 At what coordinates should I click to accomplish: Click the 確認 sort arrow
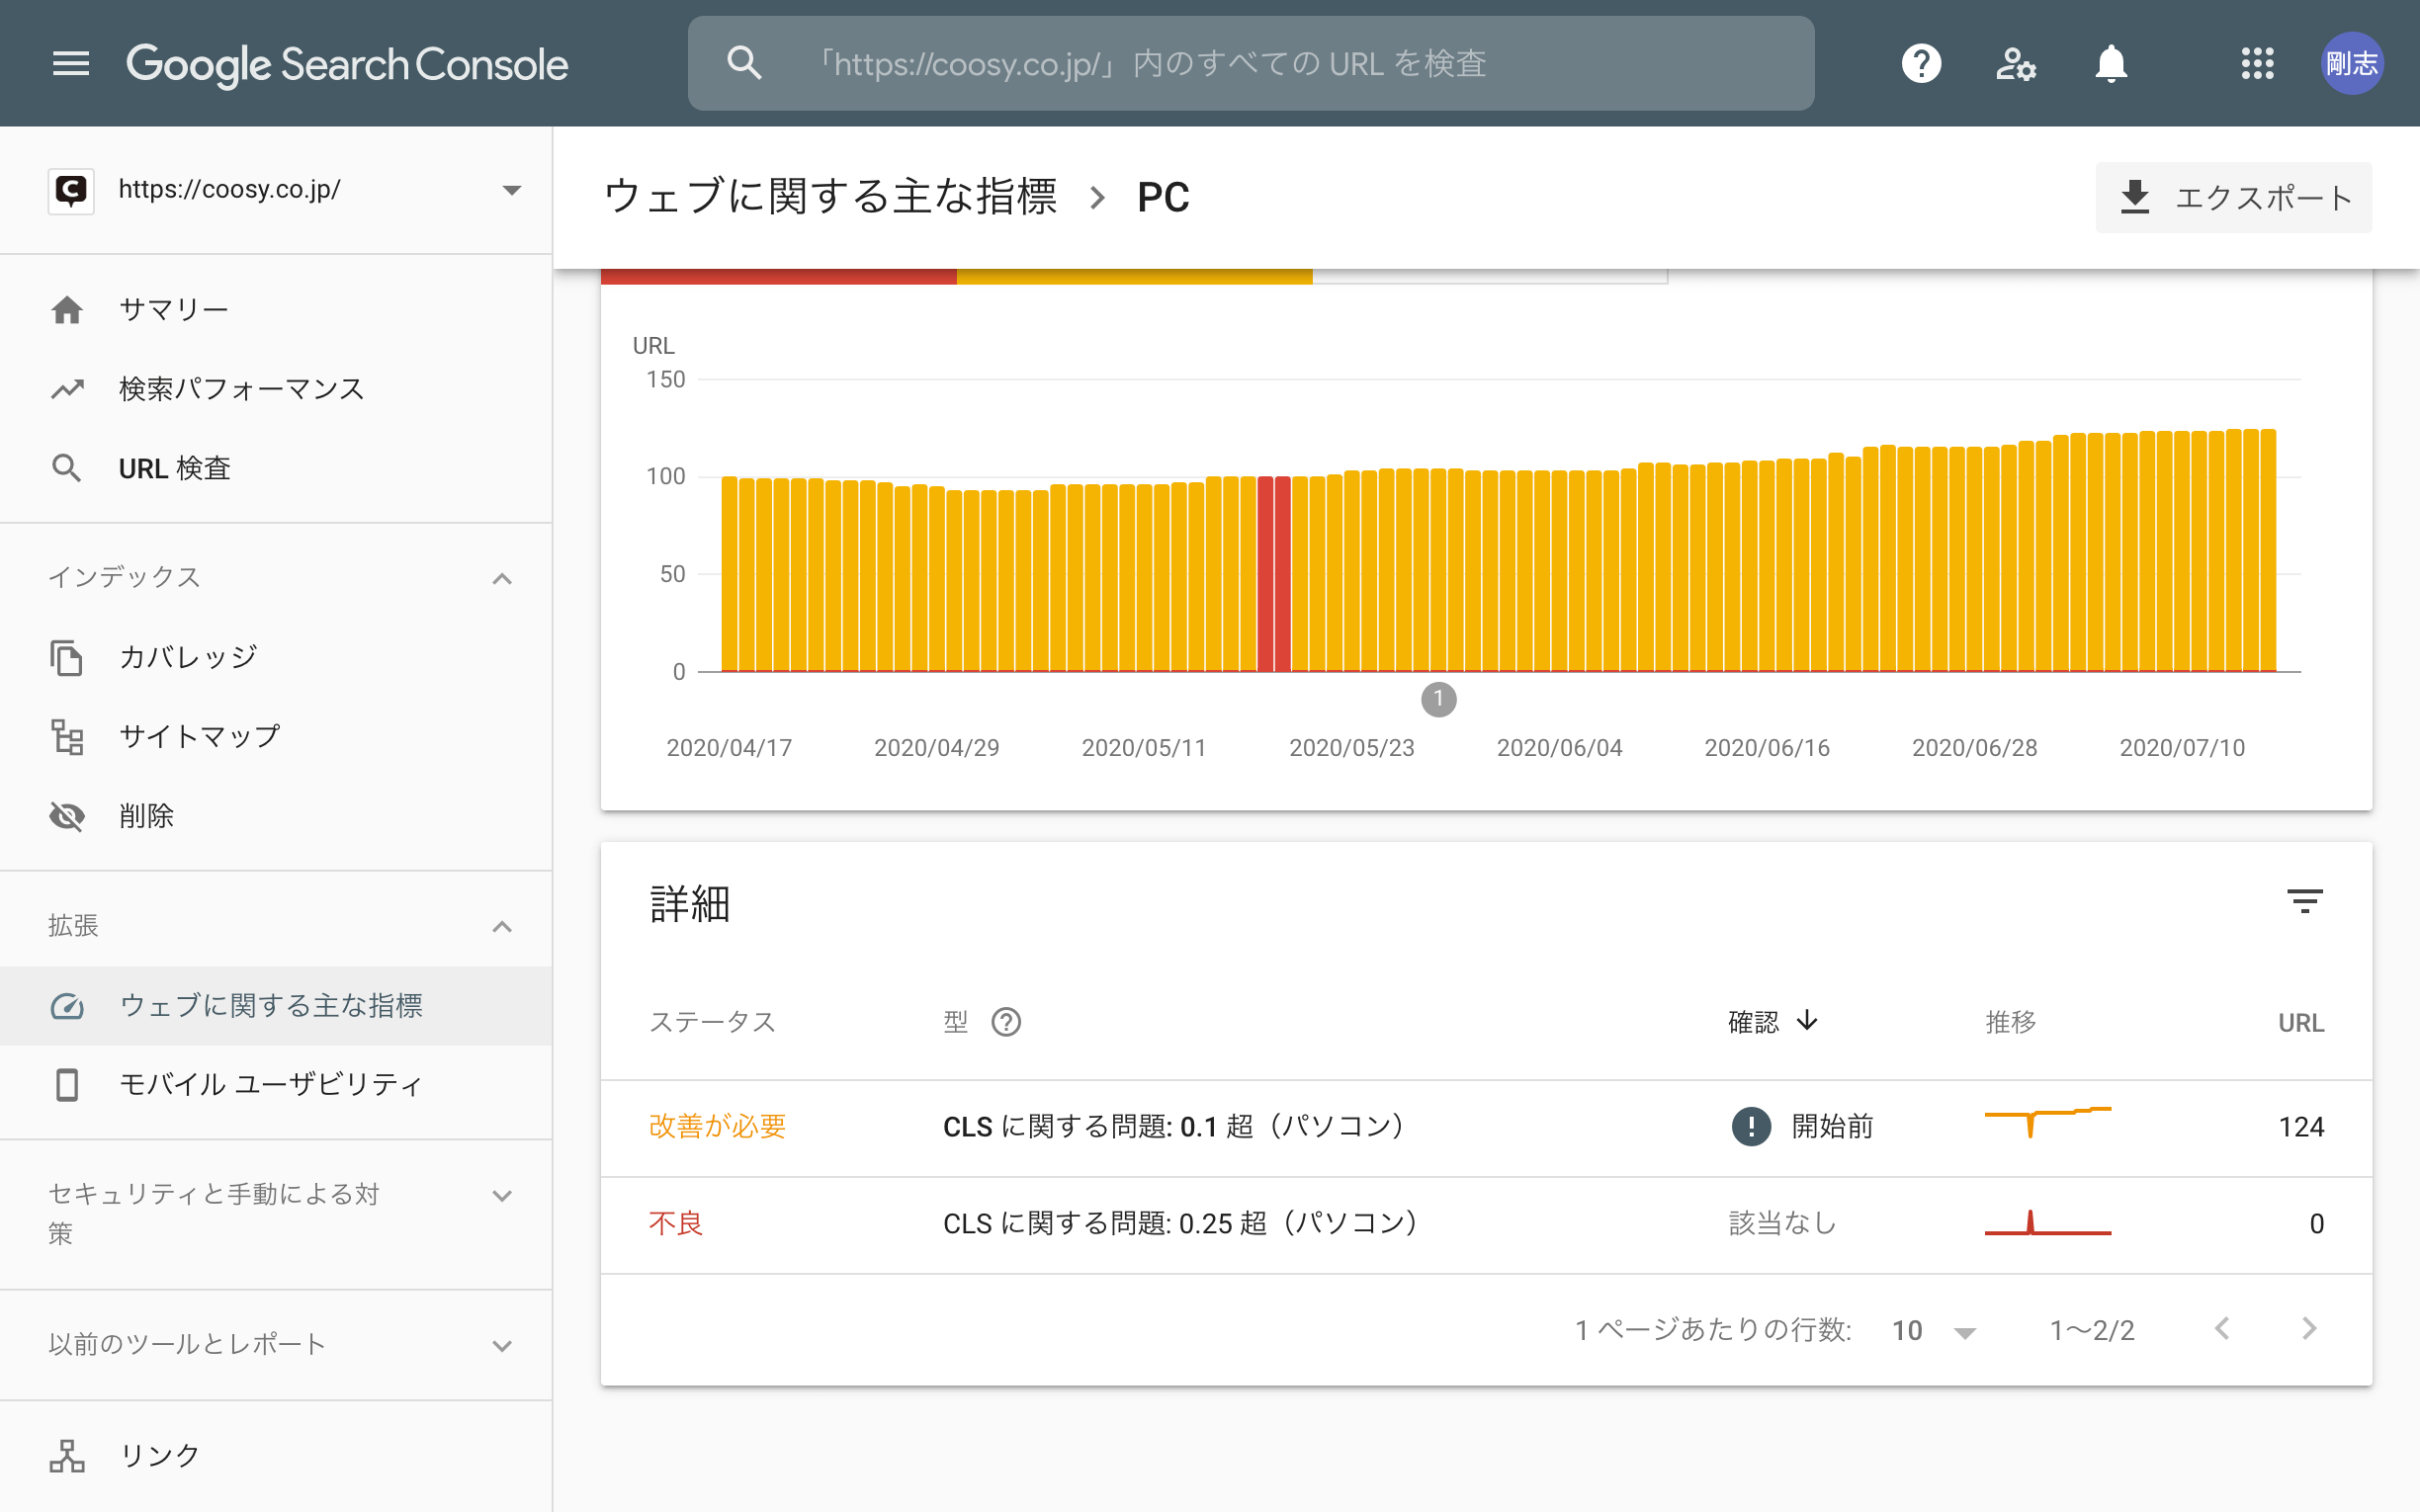1806,1021
